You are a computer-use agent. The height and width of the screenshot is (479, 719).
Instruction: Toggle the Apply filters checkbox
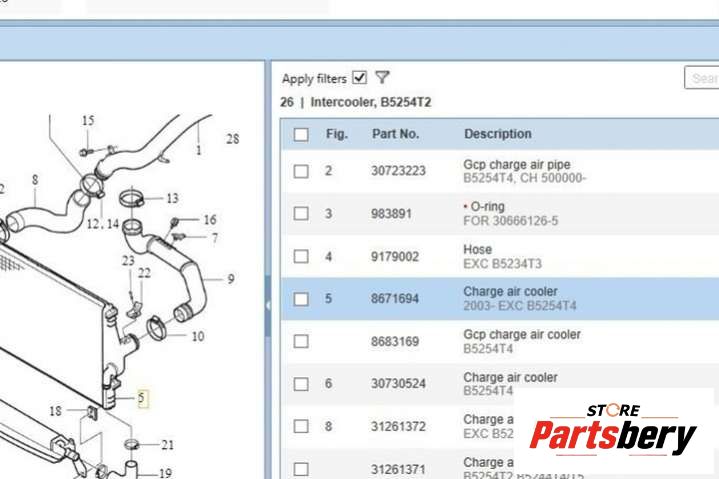(x=360, y=78)
